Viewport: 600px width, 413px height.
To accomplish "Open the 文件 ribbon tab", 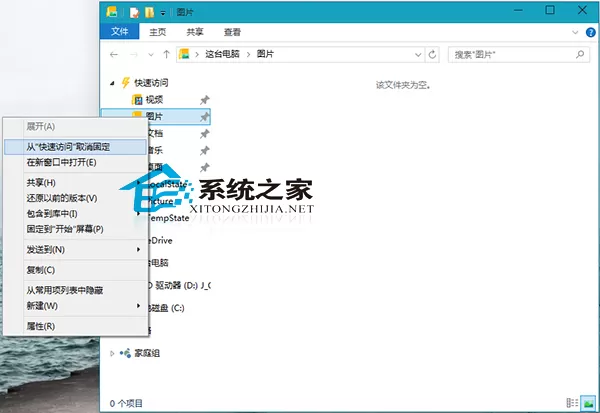I will 119,31.
